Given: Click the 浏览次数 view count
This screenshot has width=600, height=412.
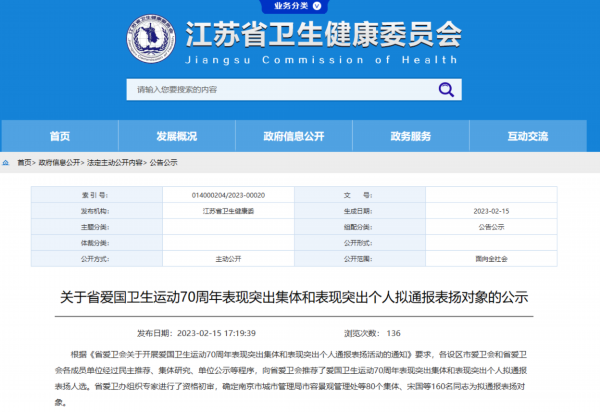Looking at the screenshot, I should click(x=371, y=333).
